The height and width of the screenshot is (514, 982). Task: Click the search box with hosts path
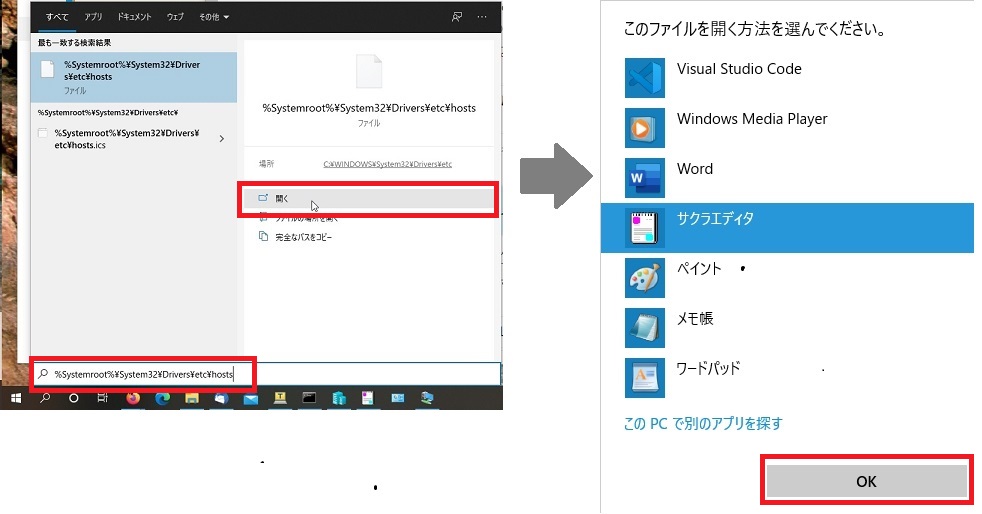267,374
